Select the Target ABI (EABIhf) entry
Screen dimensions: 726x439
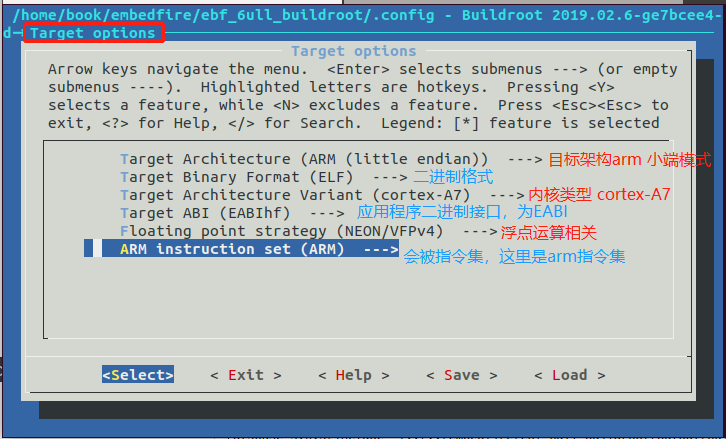(x=232, y=213)
